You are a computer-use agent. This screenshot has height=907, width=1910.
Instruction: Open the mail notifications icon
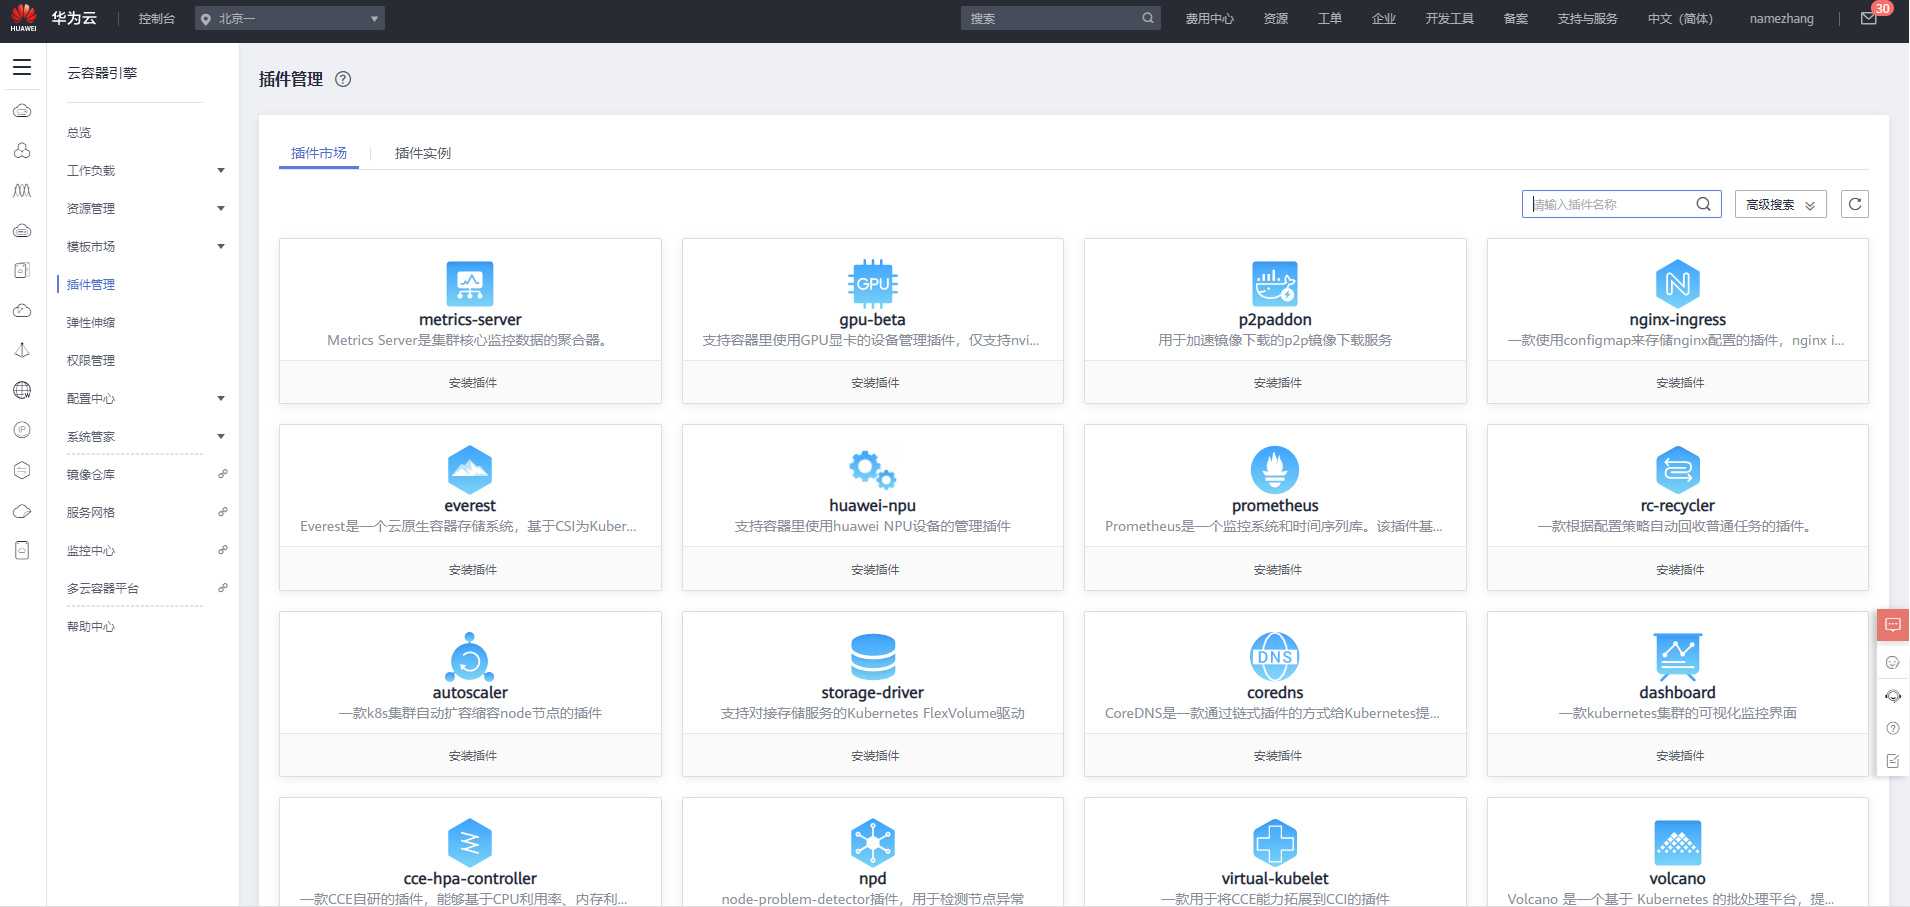[x=1868, y=18]
